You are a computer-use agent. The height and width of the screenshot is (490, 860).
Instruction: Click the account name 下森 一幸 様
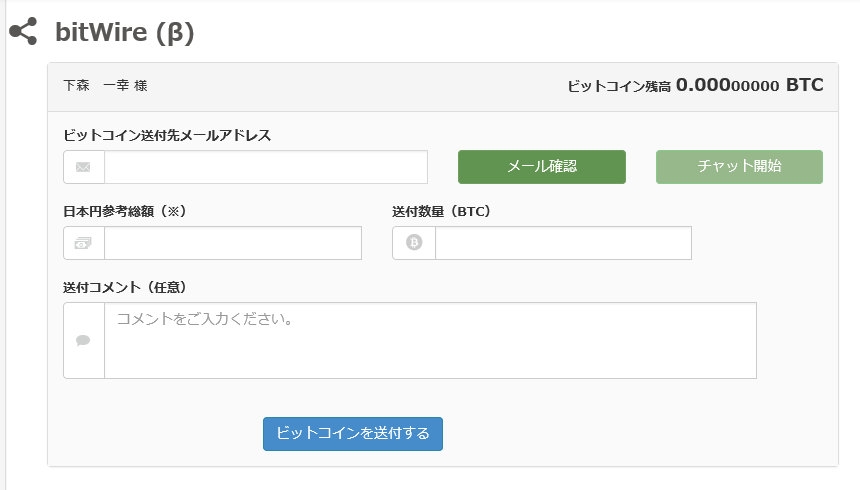pos(105,86)
